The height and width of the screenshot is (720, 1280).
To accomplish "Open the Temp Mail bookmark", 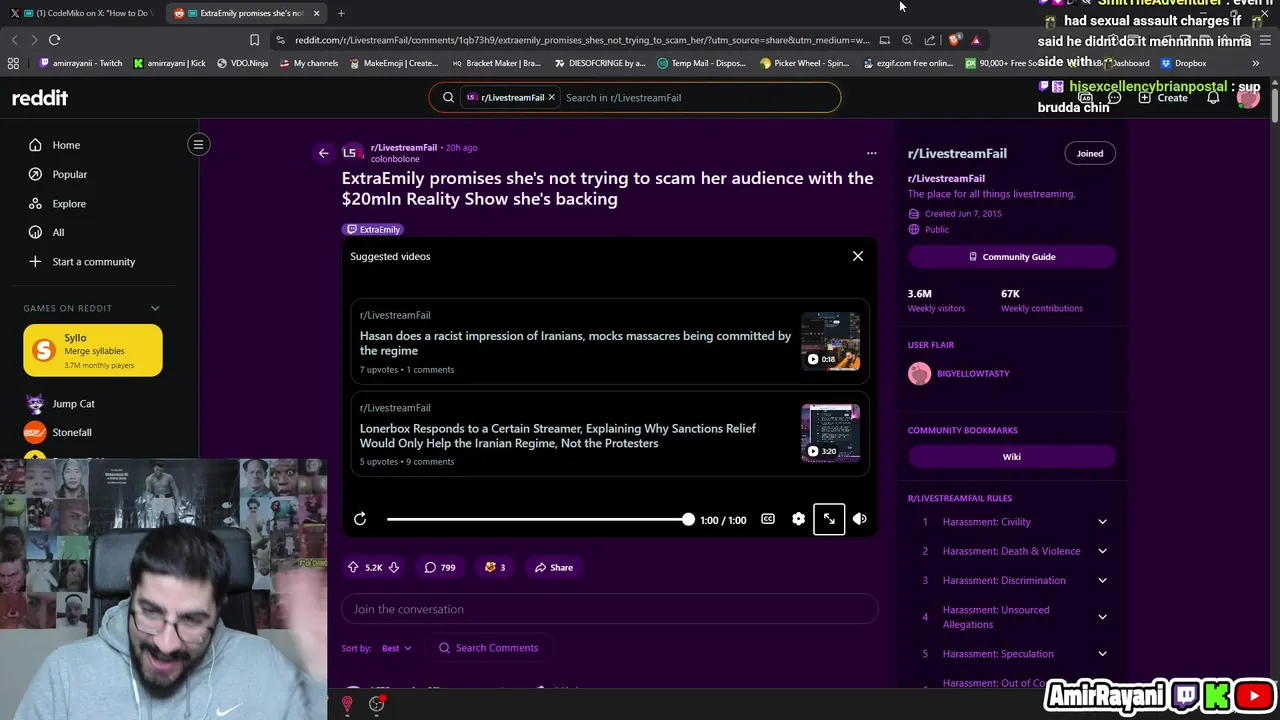I will 701,63.
